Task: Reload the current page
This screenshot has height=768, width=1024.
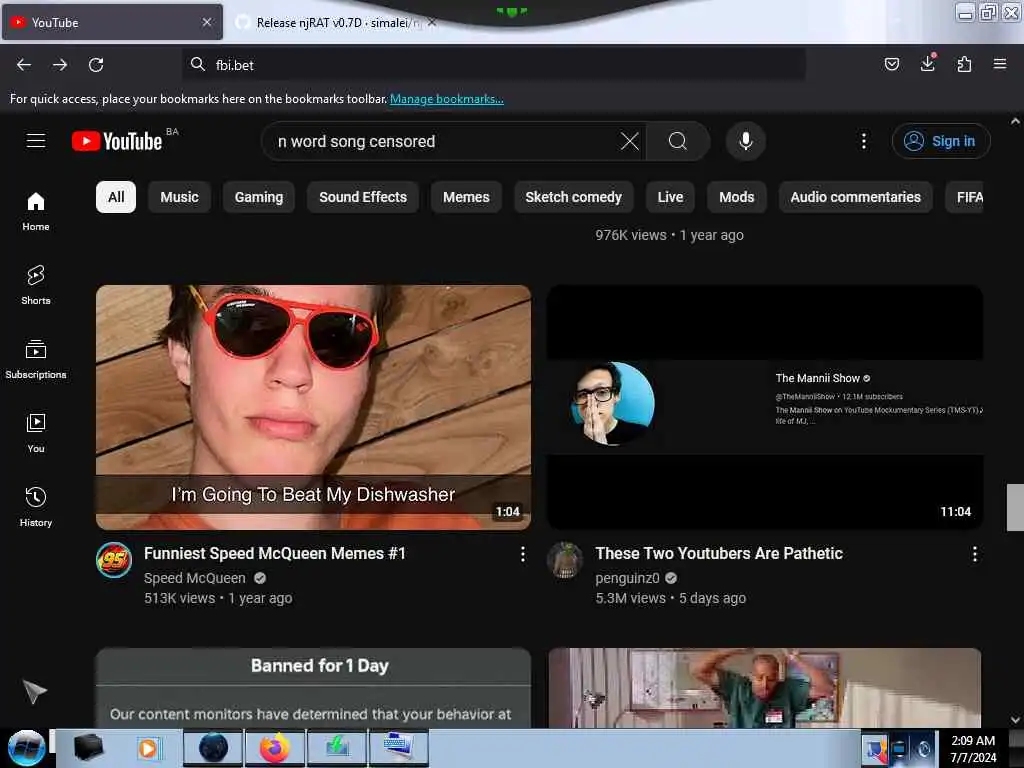Action: point(96,65)
